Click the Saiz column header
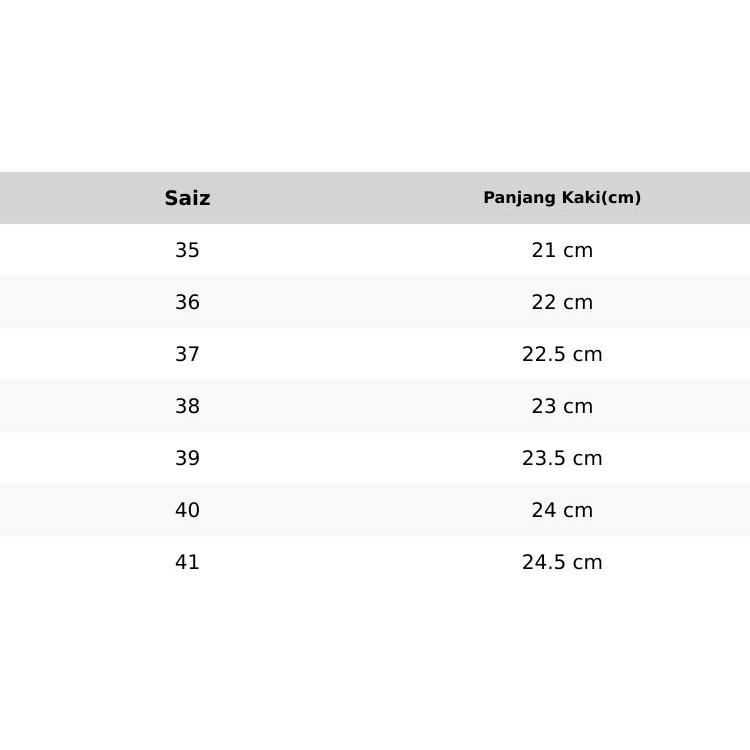750x750 pixels. (187, 198)
